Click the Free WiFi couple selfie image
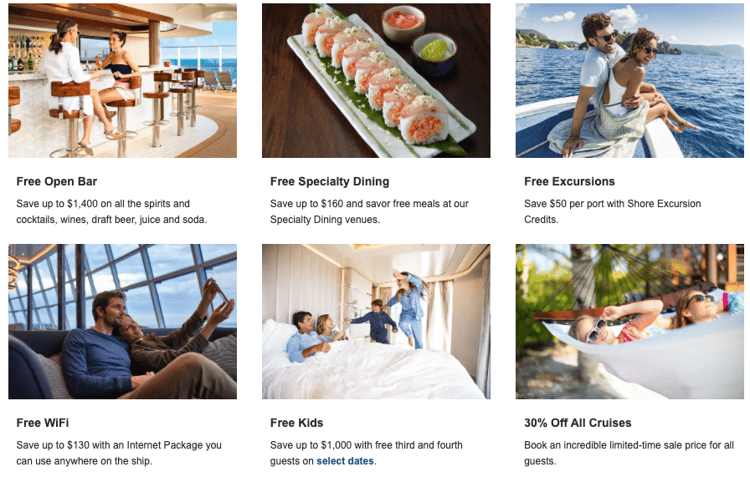The height and width of the screenshot is (477, 750). point(122,322)
